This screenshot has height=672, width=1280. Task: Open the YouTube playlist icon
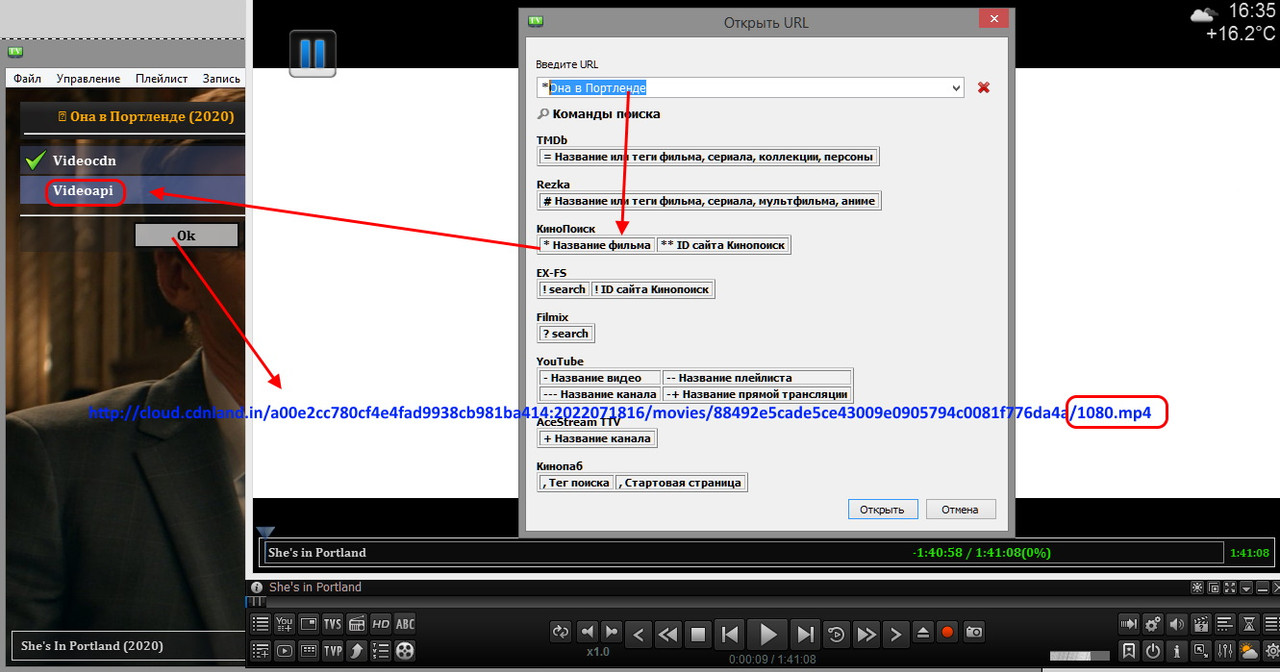284,624
